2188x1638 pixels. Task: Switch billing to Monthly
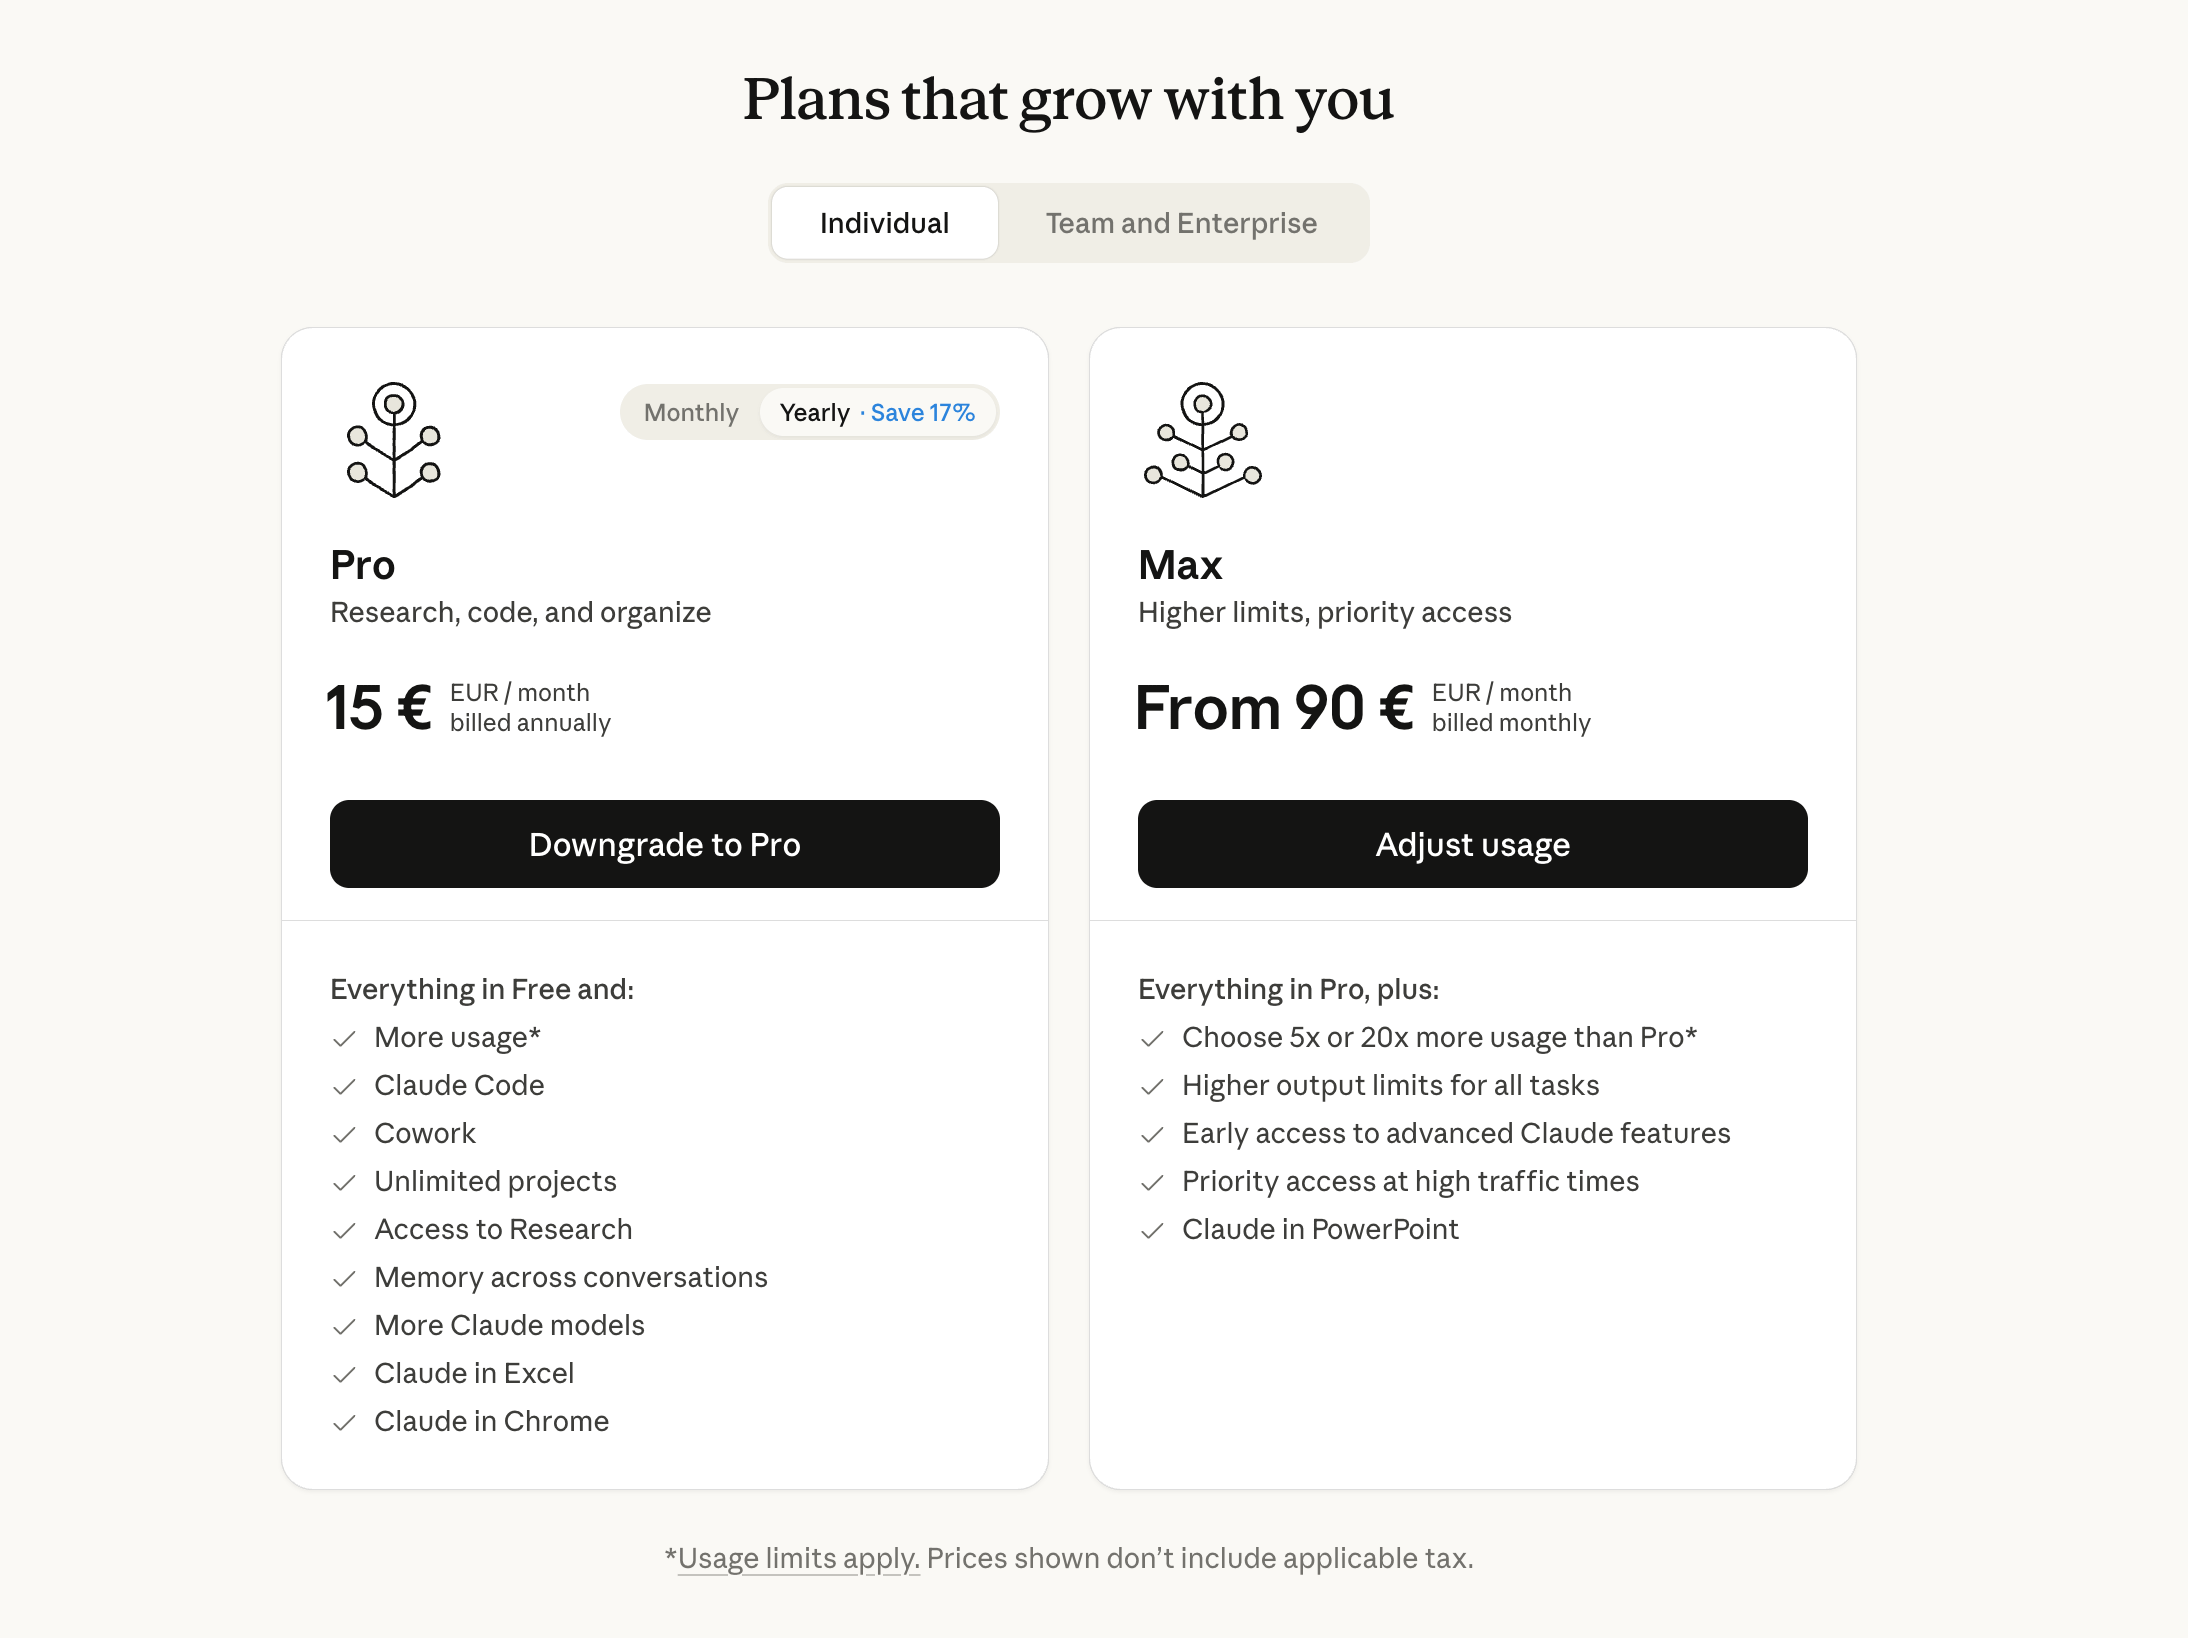click(x=691, y=412)
